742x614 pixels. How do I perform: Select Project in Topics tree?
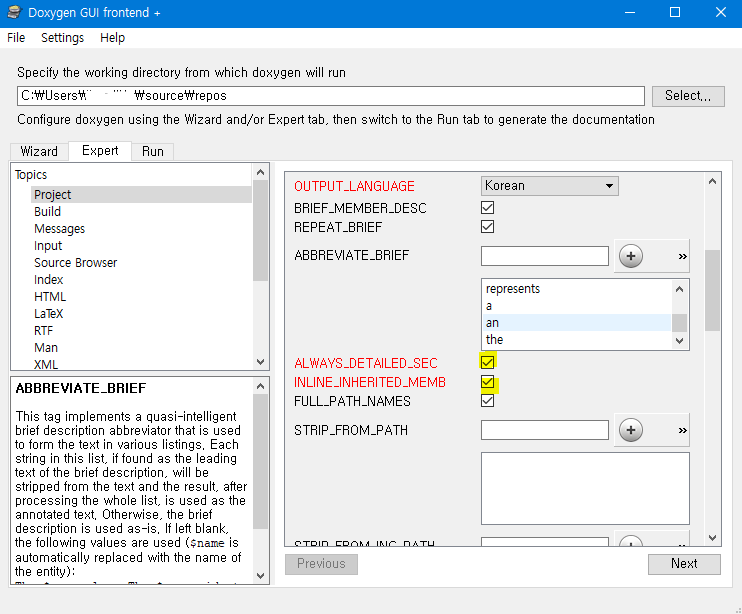[x=141, y=194]
